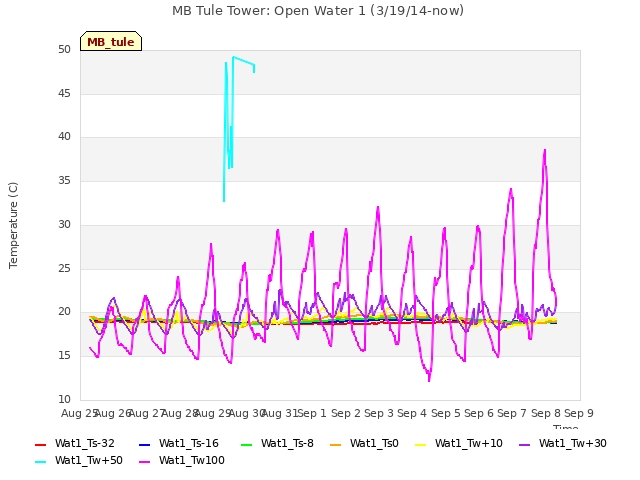The image size is (640, 480).
Task: Click magenta swatch for Wat1_Tw100
Action: coord(144,462)
